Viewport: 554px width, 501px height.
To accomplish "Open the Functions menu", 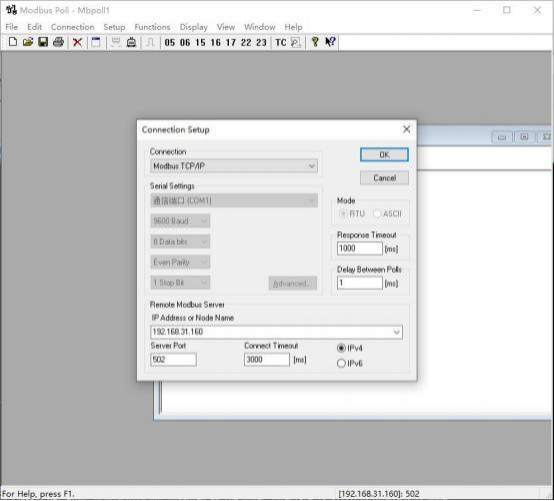I will 152,27.
